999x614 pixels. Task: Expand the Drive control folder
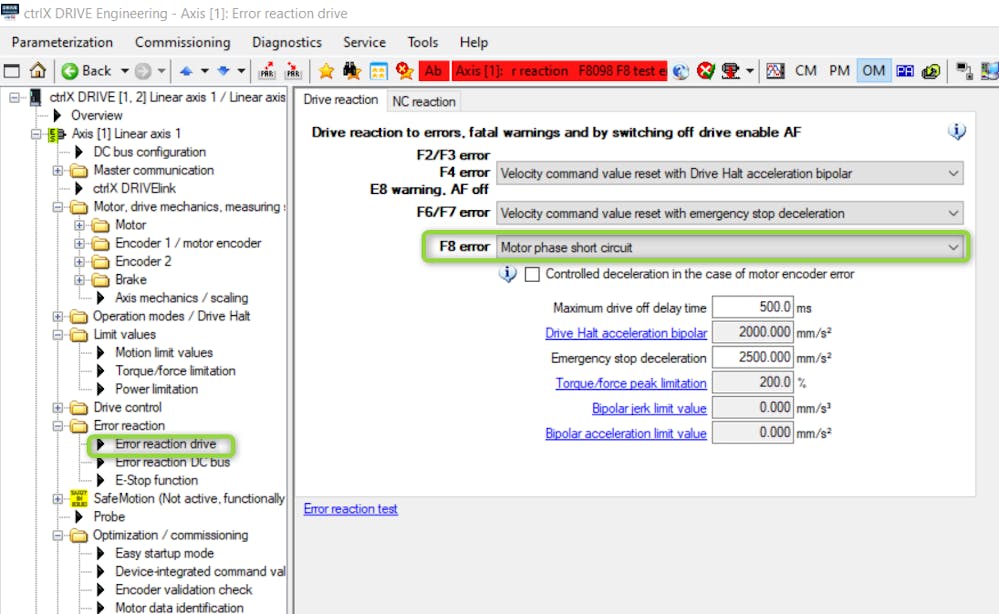pyautogui.click(x=58, y=408)
